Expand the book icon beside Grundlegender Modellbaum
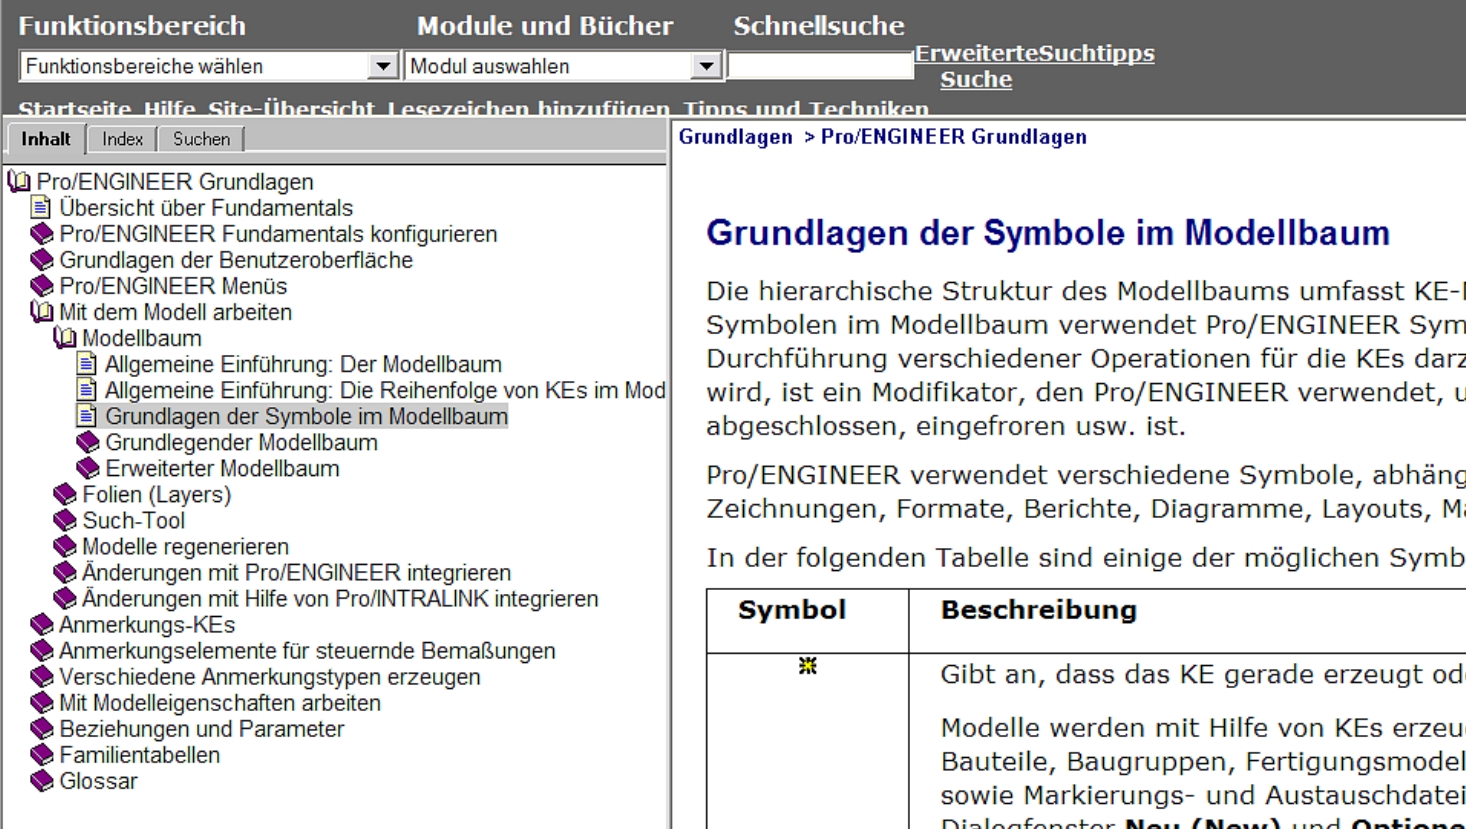Viewport: 1466px width, 829px height. click(88, 442)
